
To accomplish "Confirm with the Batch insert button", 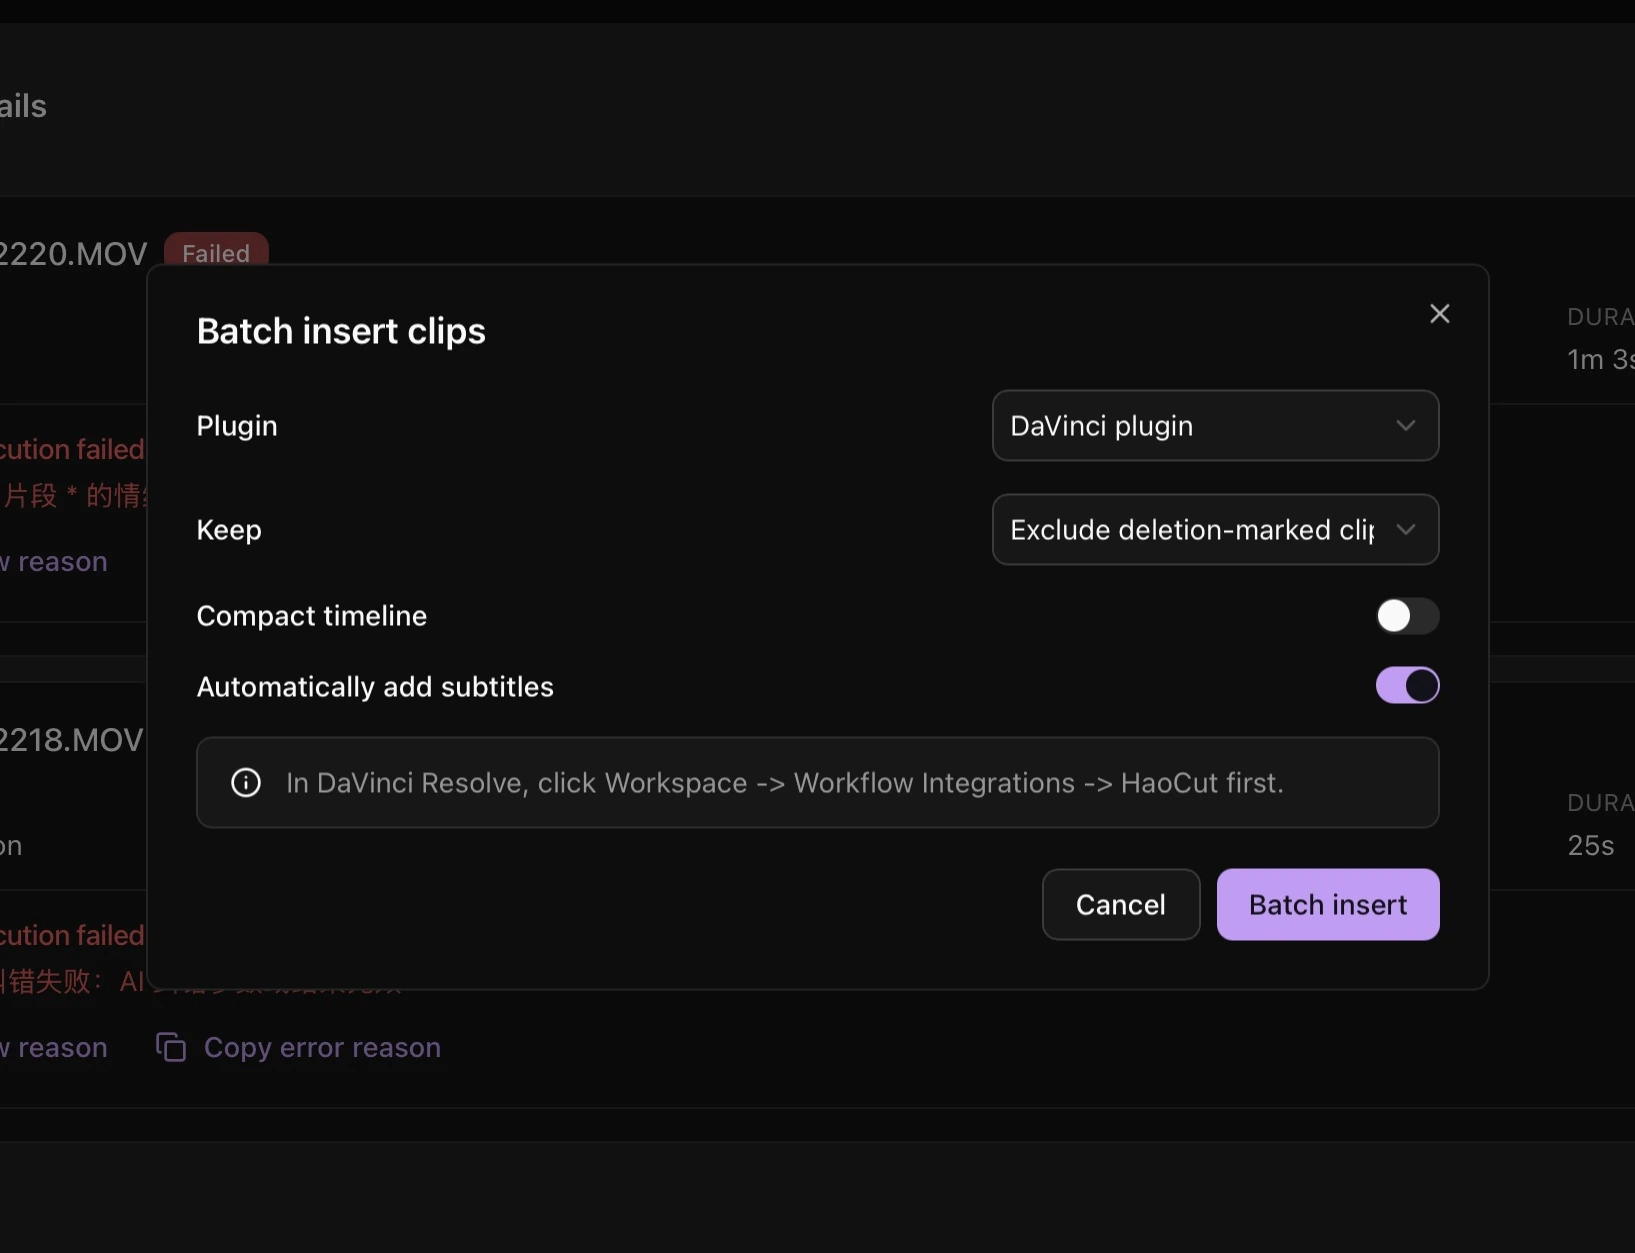I will click(1328, 905).
